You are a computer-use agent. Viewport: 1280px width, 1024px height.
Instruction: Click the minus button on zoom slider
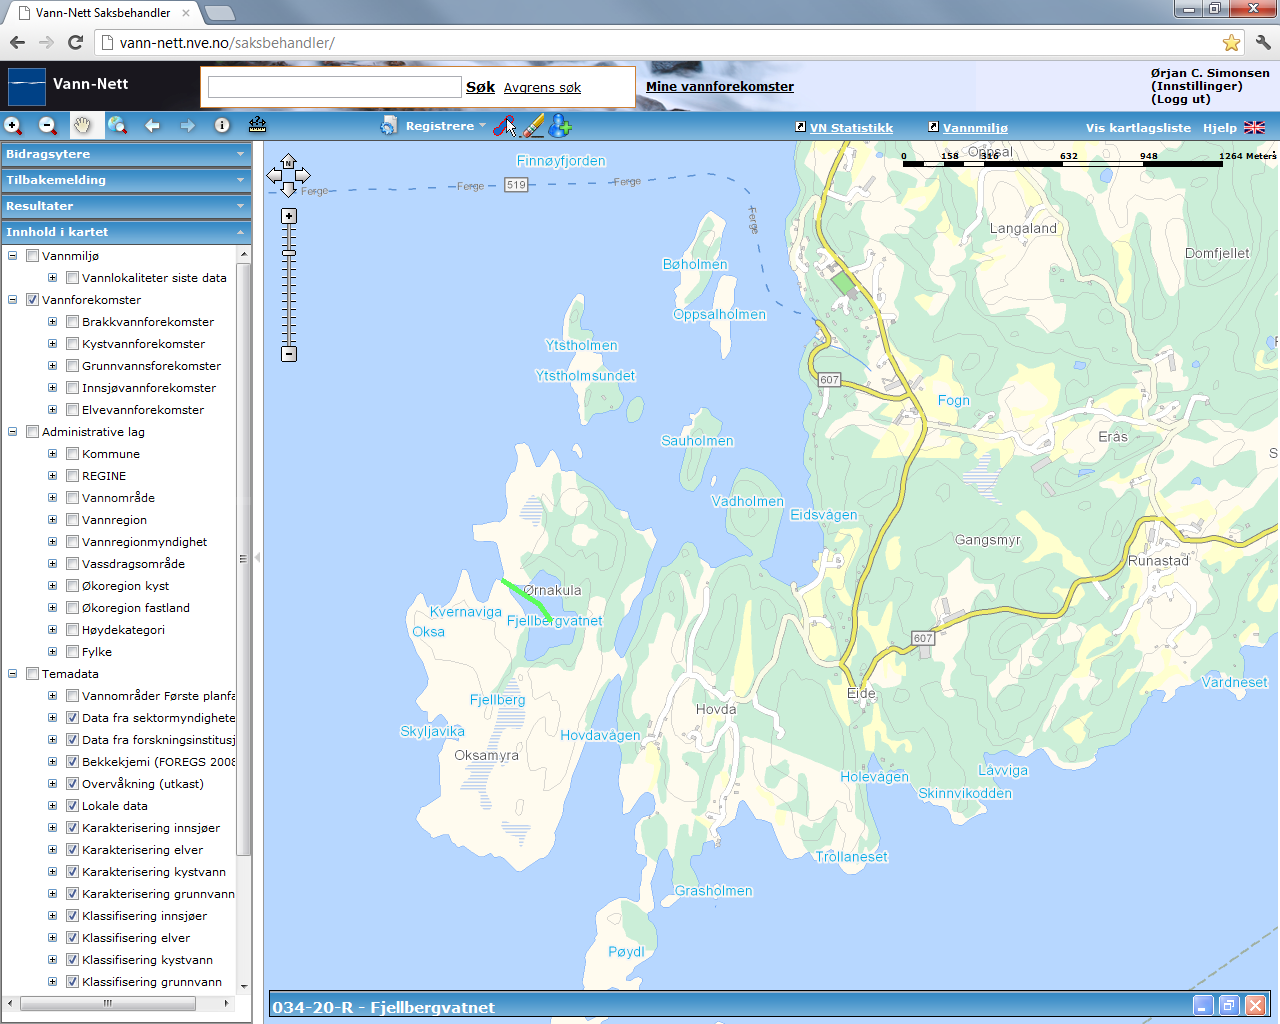pyautogui.click(x=289, y=354)
